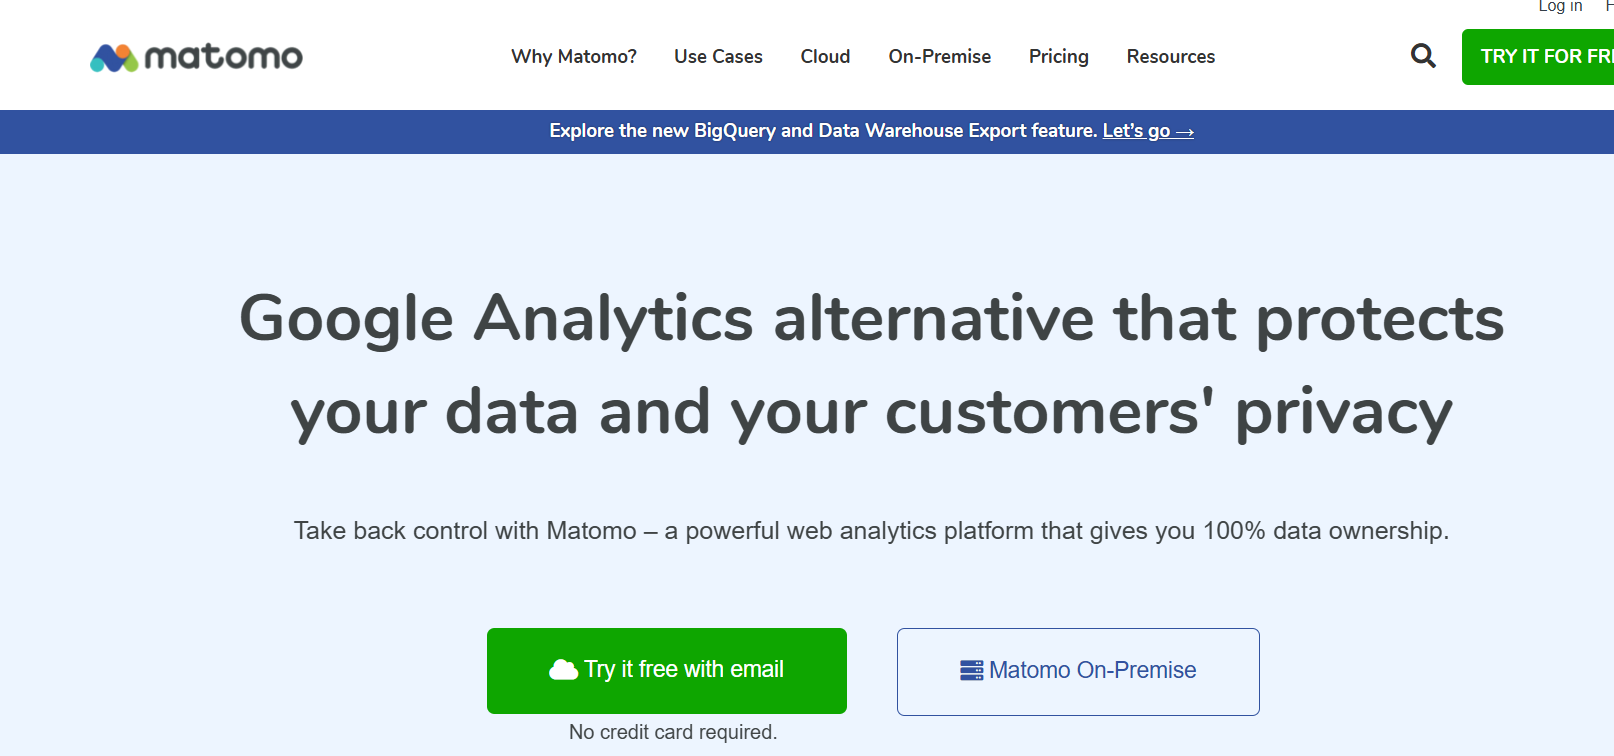Screen dimensions: 1614x756
Task: Expand the Resources navigation menu
Action: pyautogui.click(x=1171, y=57)
